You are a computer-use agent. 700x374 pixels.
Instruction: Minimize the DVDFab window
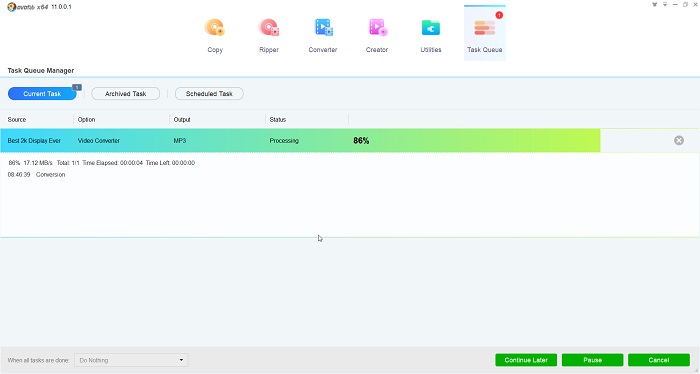pyautogui.click(x=675, y=4)
